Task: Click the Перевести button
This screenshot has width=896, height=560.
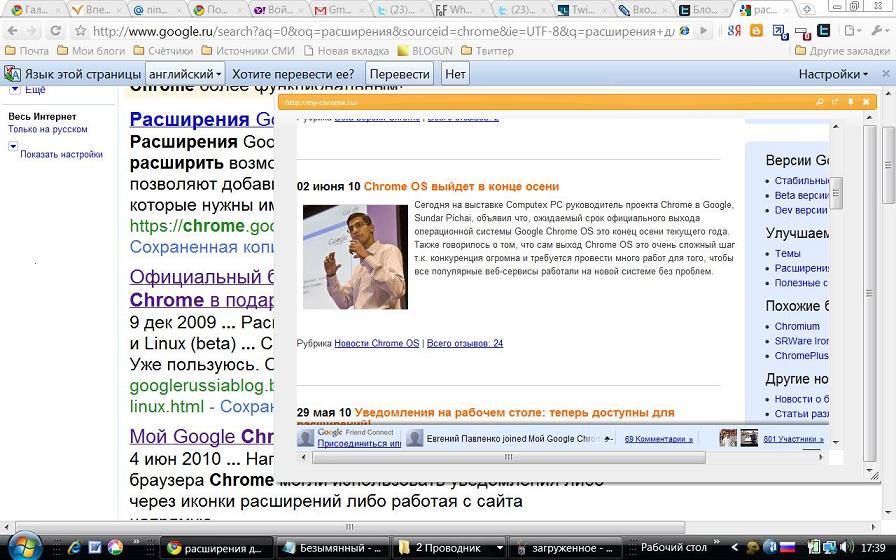Action: 399,74
